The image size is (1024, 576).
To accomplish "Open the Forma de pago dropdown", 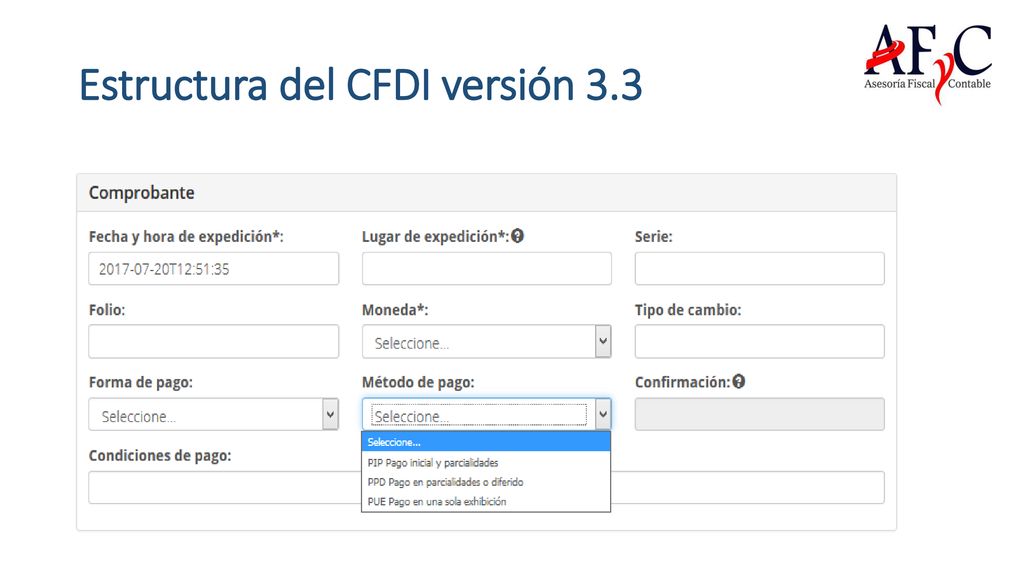I will point(214,415).
